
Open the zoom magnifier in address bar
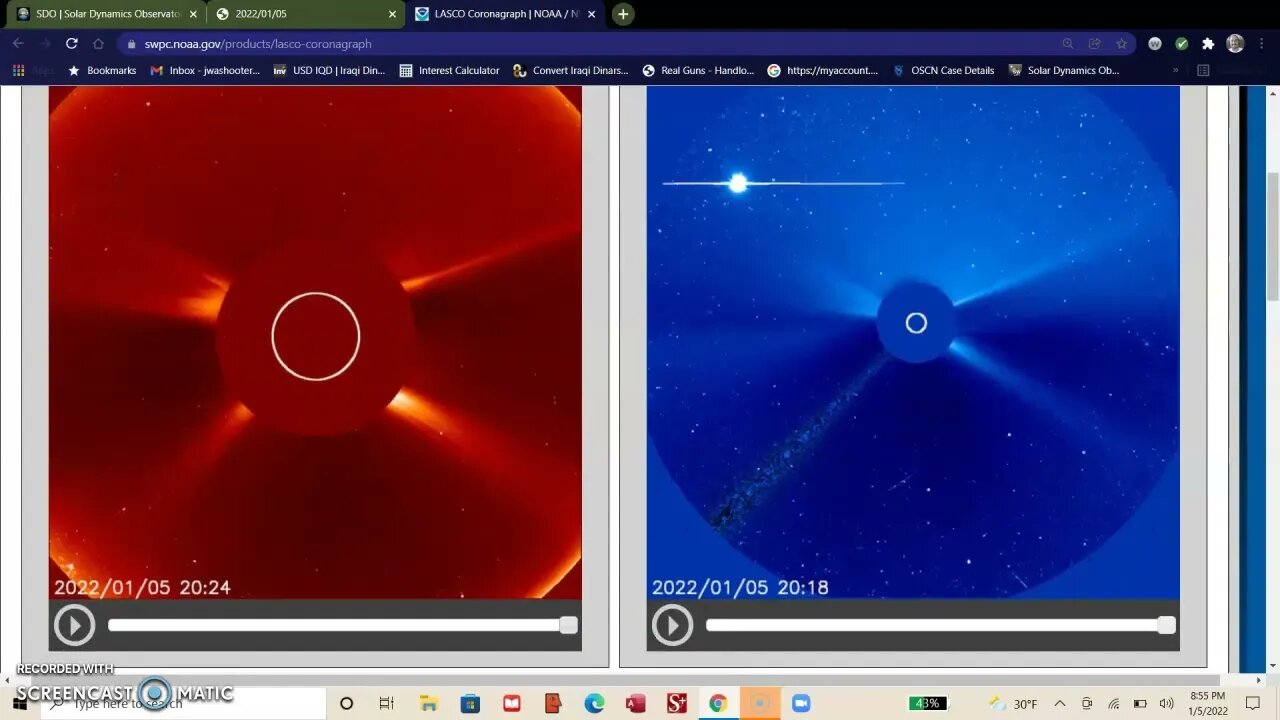pos(1068,44)
